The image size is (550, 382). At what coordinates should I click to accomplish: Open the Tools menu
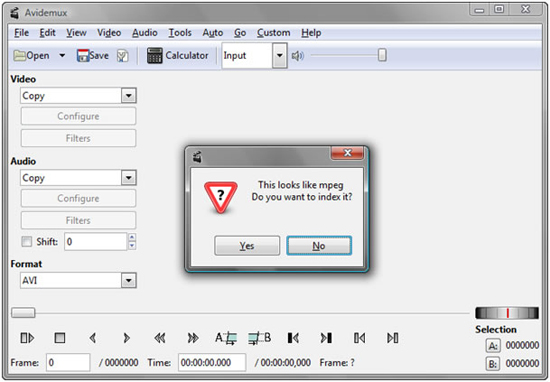pyautogui.click(x=180, y=33)
